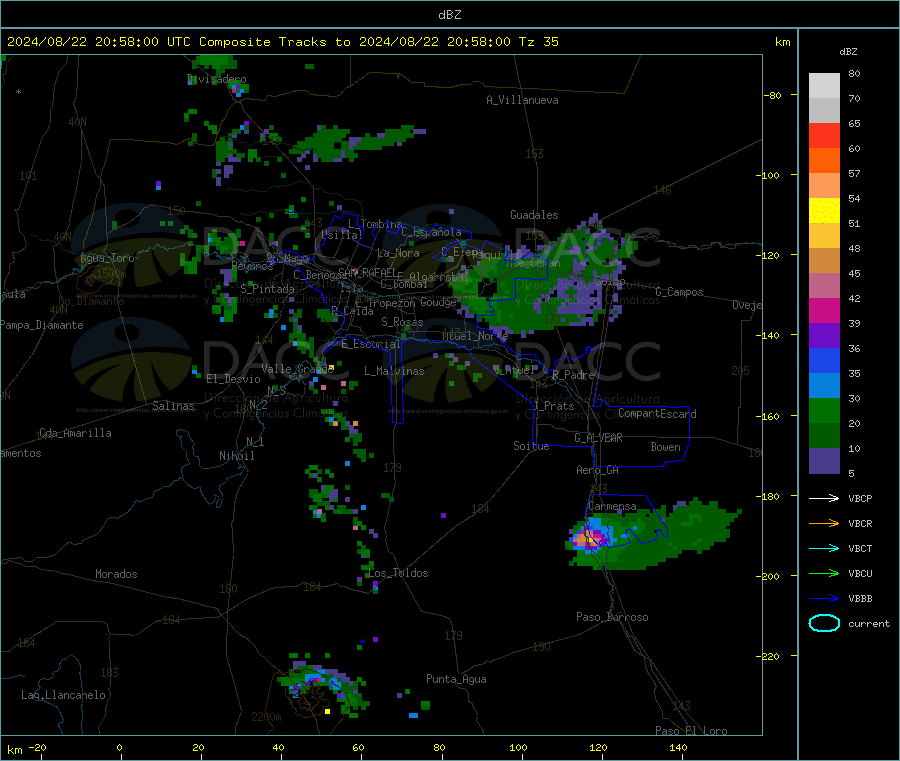Click the '100' tick on bottom km axis
900x761 pixels.
click(x=518, y=747)
